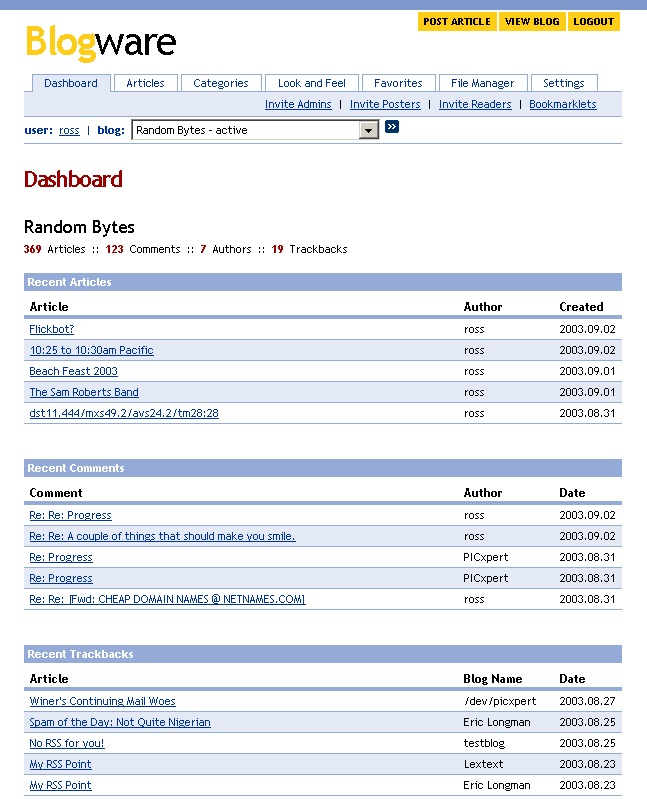The width and height of the screenshot is (647, 799).
Task: Click the 369 articles count
Action: (x=33, y=249)
